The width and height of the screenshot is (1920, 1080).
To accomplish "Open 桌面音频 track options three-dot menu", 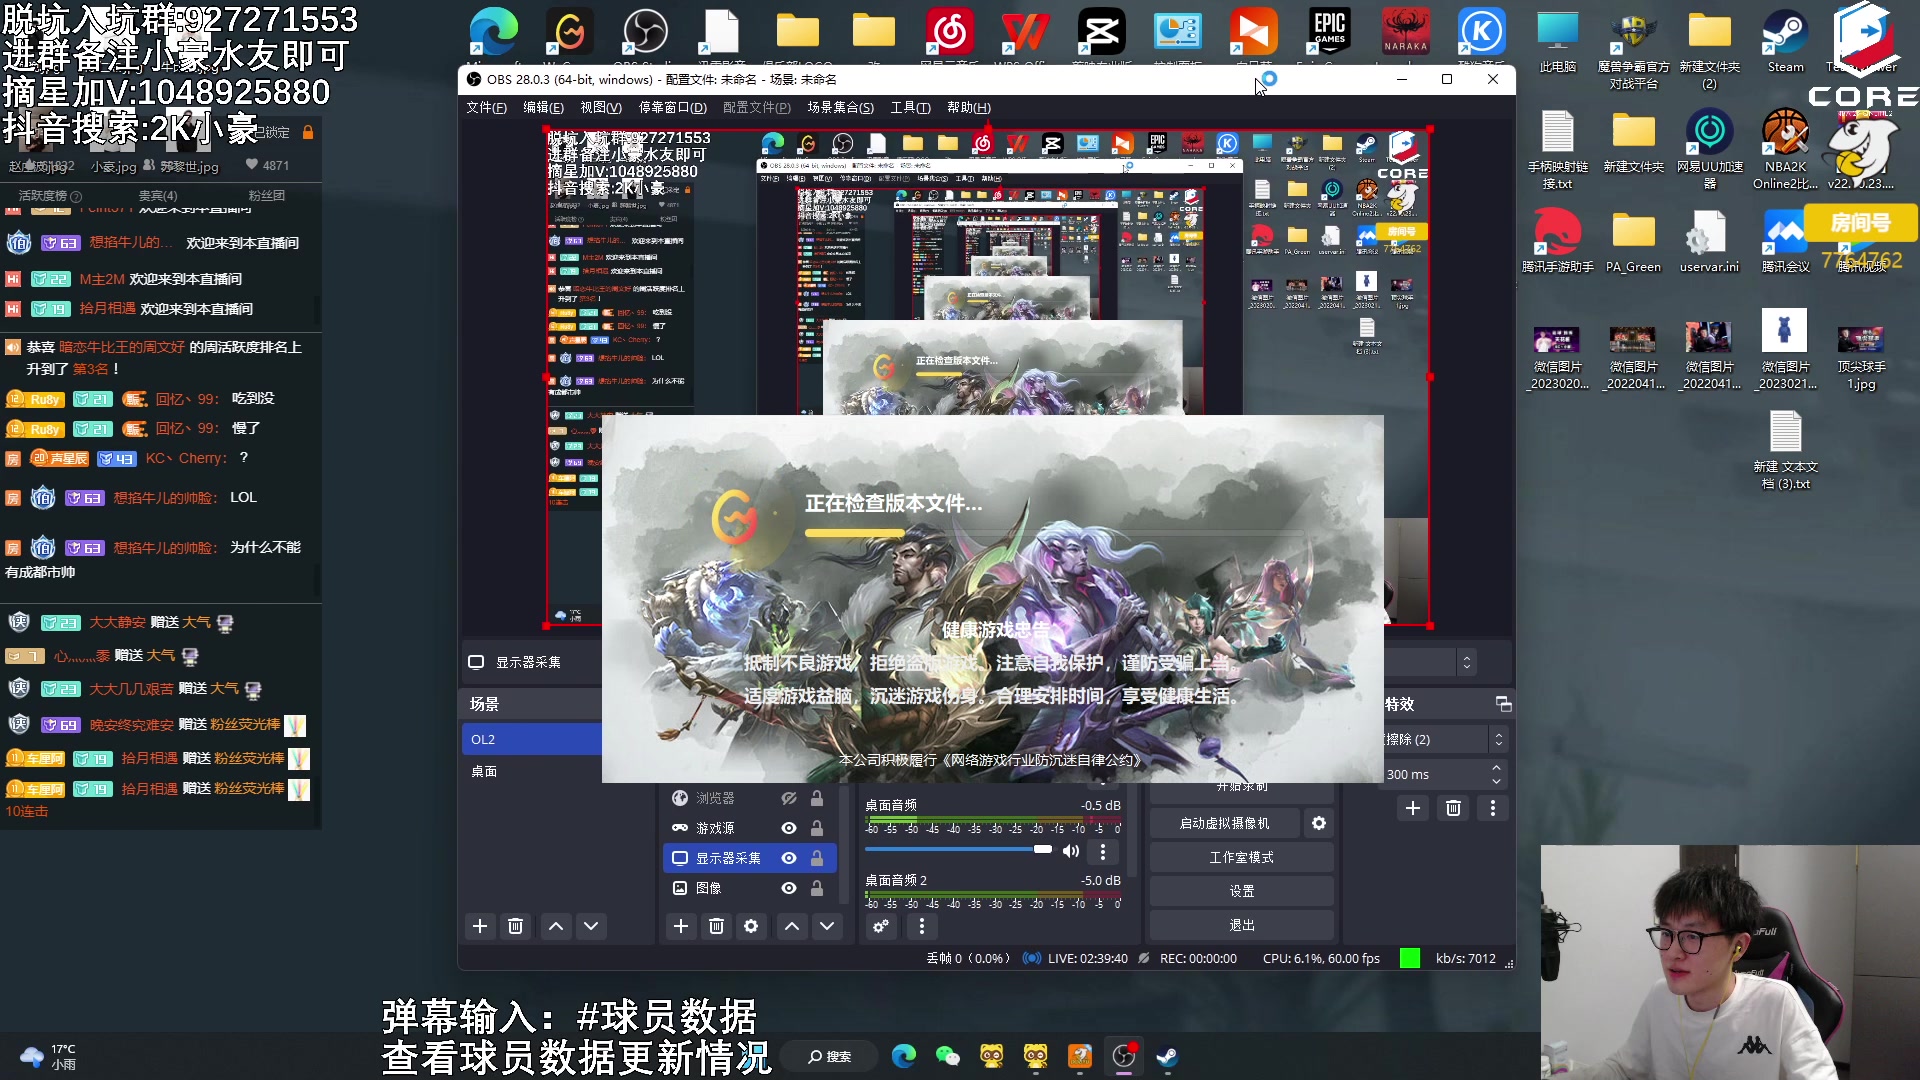I will point(1103,851).
